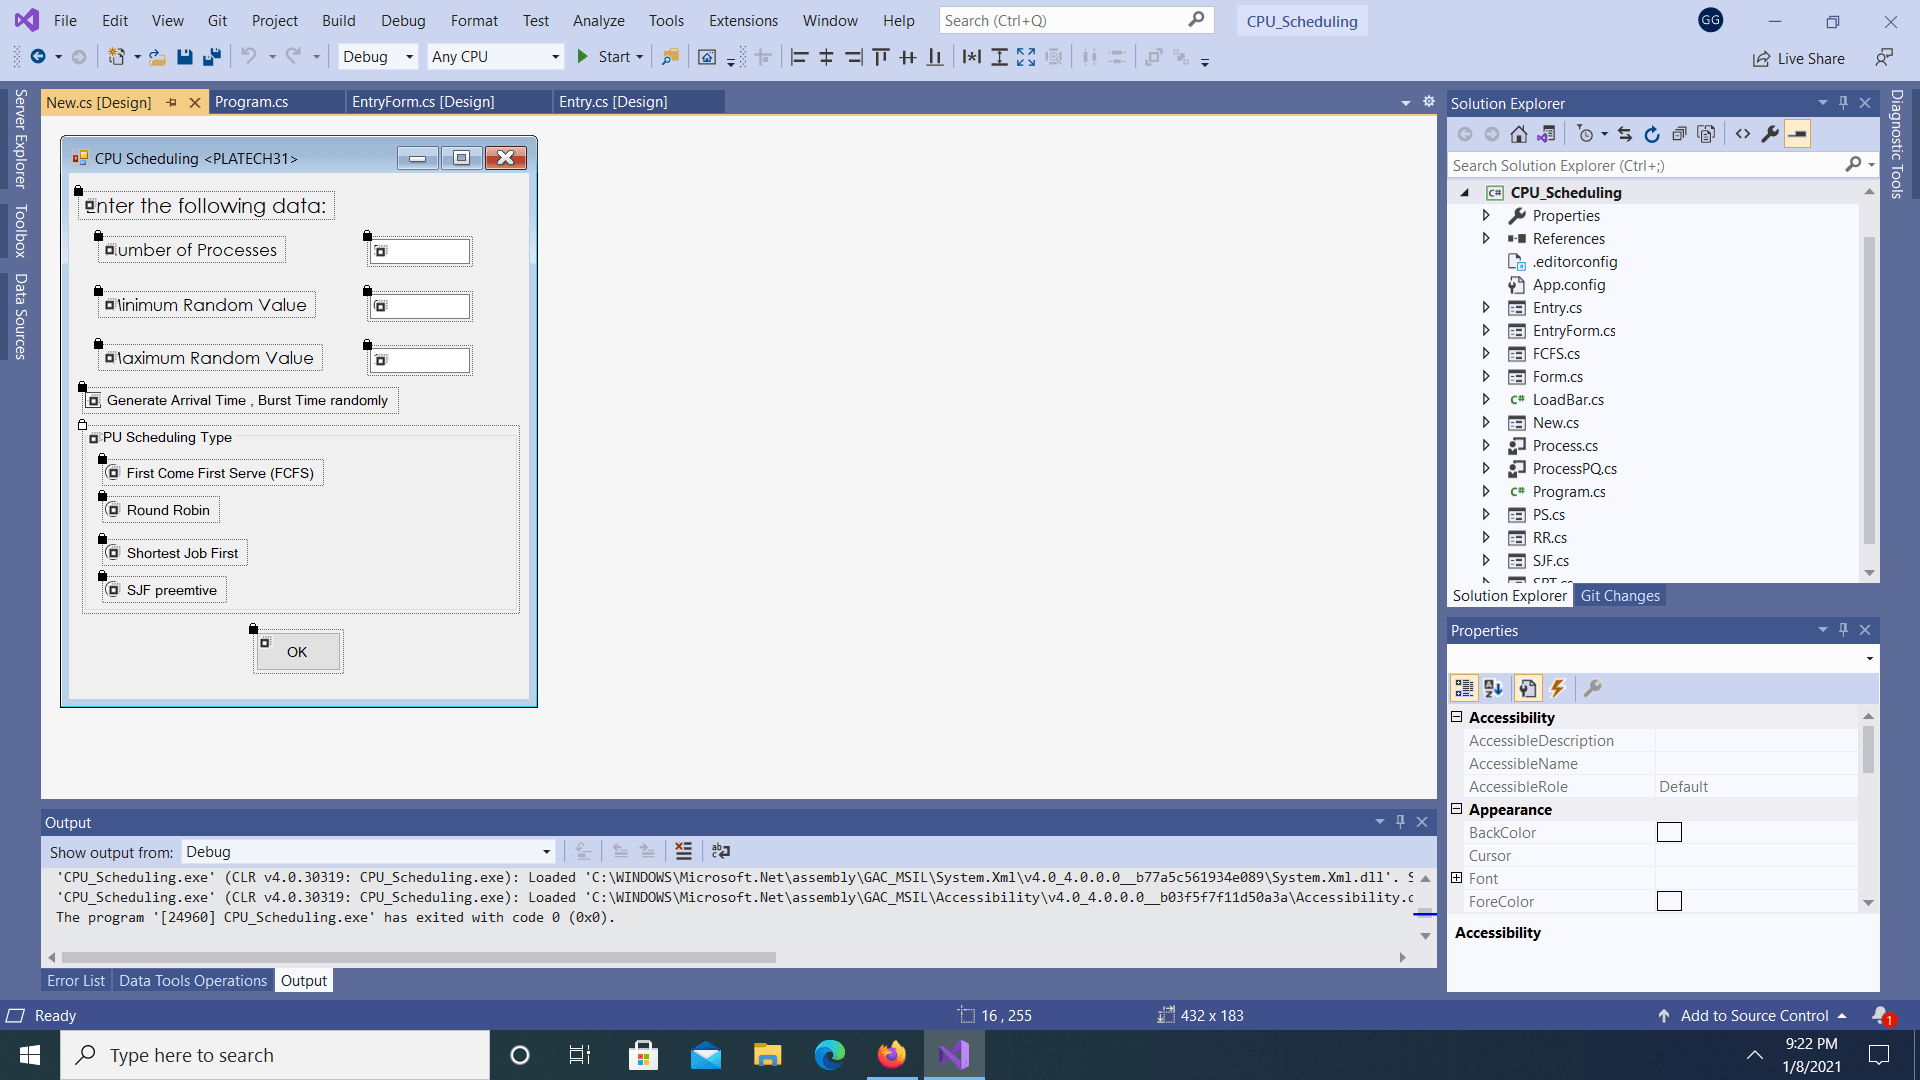The width and height of the screenshot is (1920, 1080).
Task: Select First Come First Serve radio button
Action: (x=114, y=473)
